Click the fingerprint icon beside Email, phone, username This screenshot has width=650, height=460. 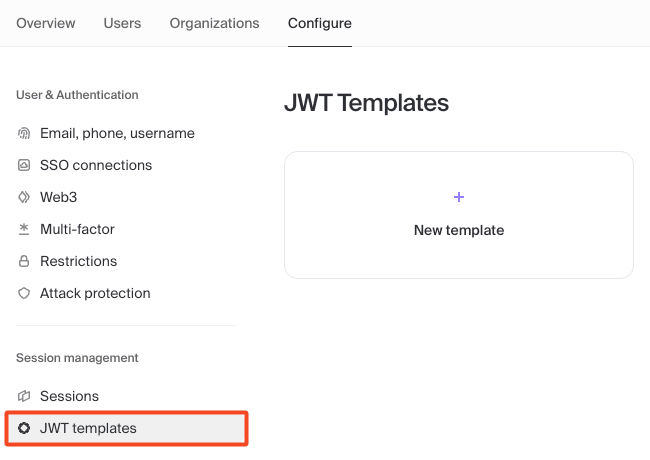coord(24,133)
